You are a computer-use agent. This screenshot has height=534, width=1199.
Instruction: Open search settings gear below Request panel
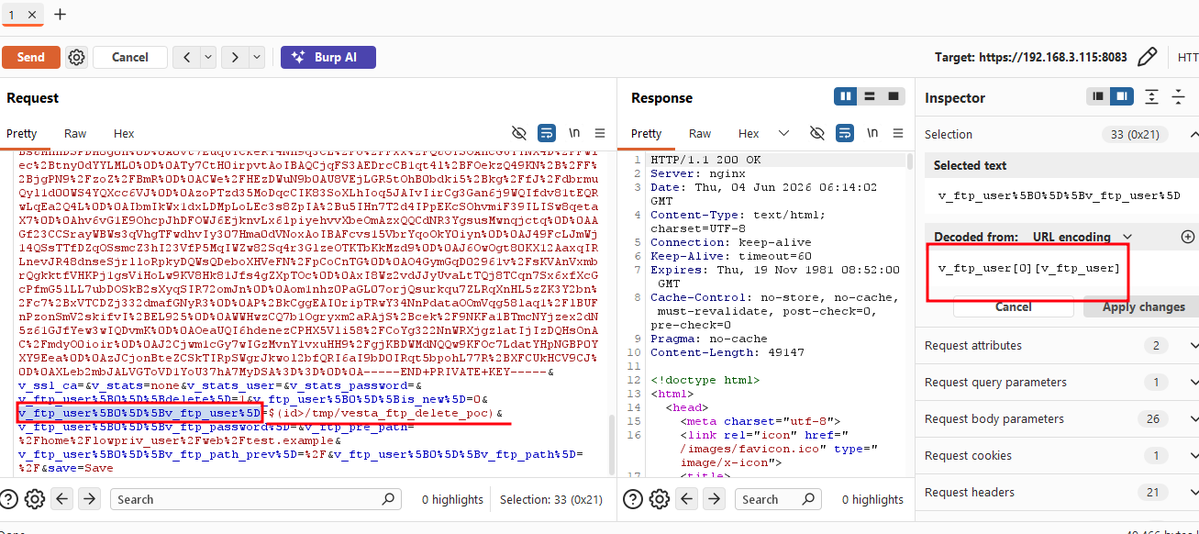[34, 499]
